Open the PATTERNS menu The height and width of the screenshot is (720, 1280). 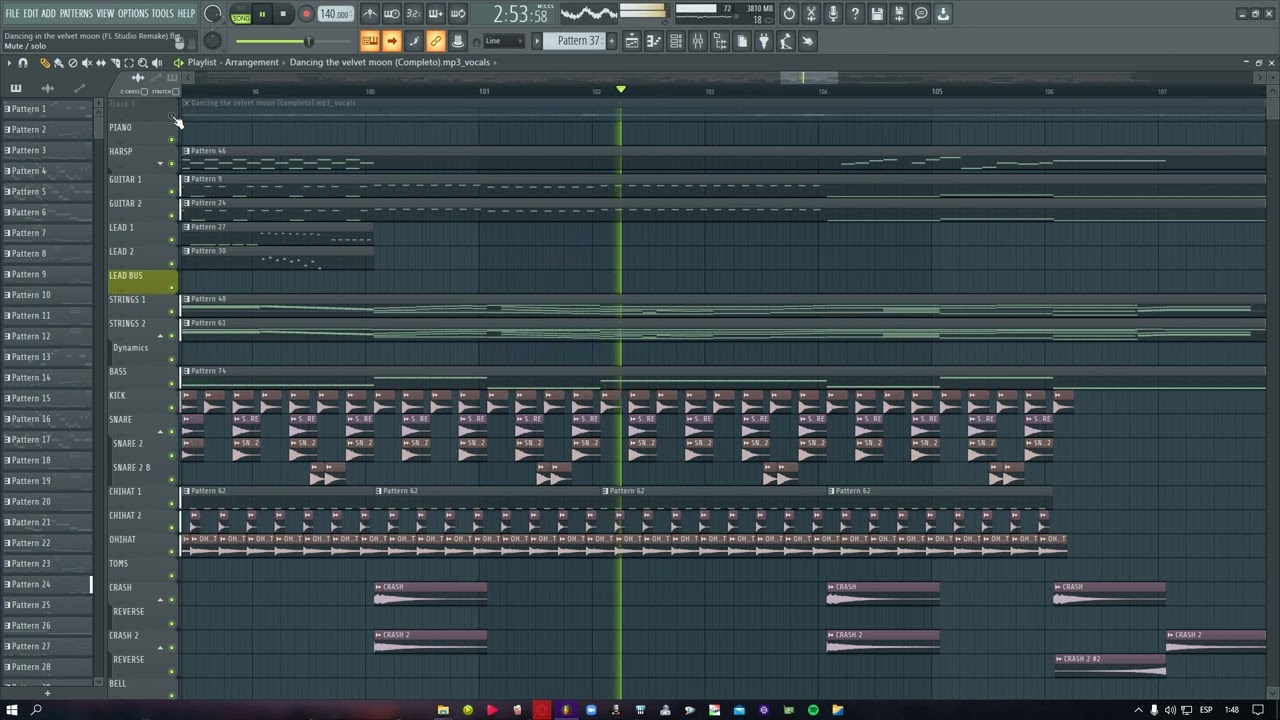76,14
